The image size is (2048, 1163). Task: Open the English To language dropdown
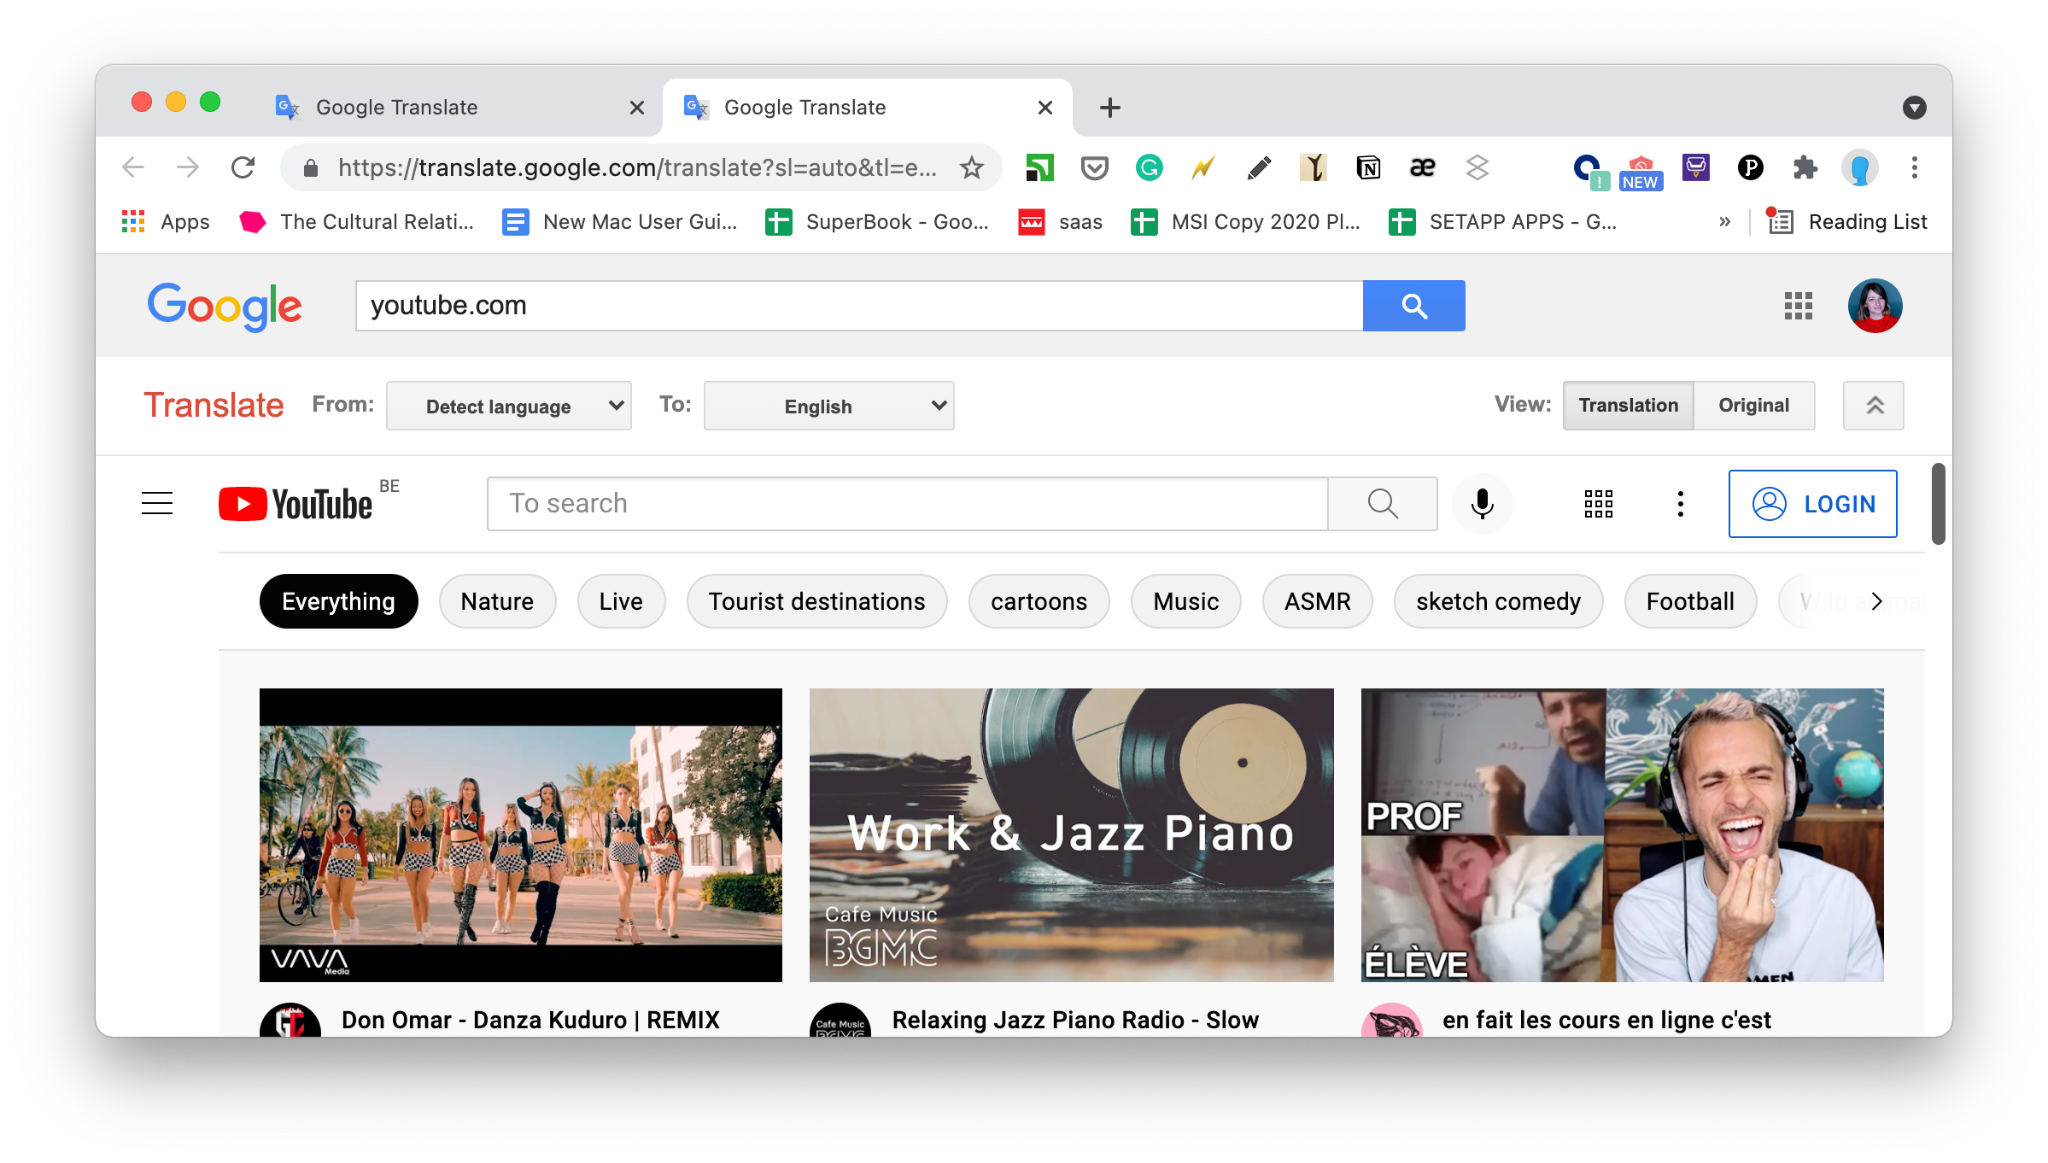pos(829,406)
